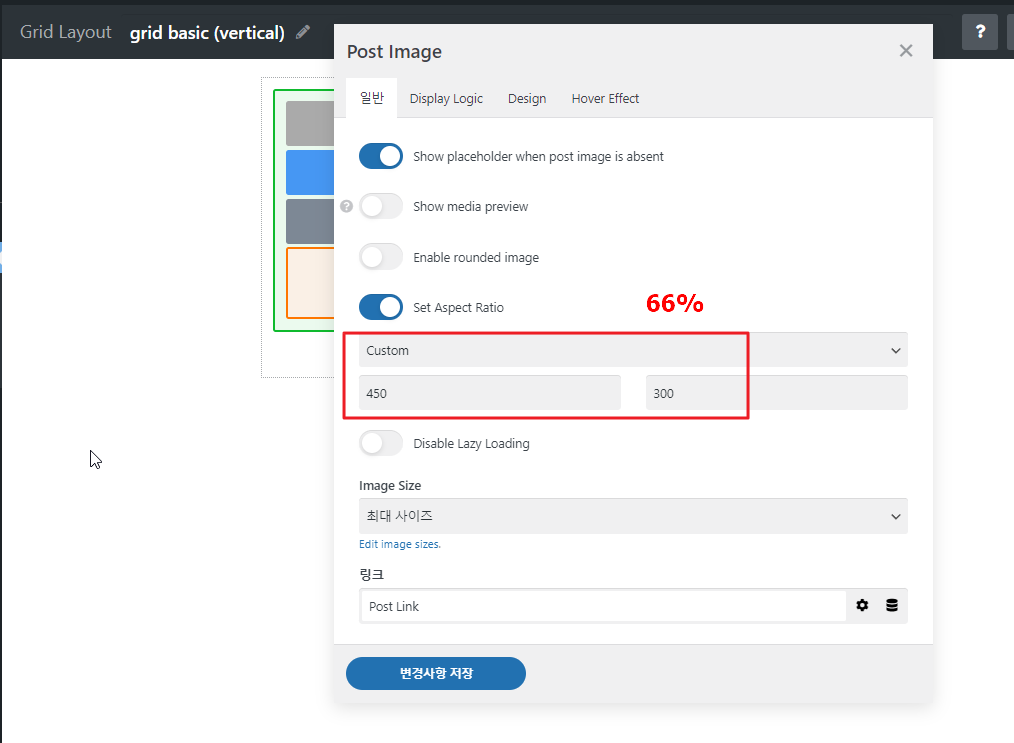
Task: Open dynamic data database icon for link
Action: [x=892, y=605]
